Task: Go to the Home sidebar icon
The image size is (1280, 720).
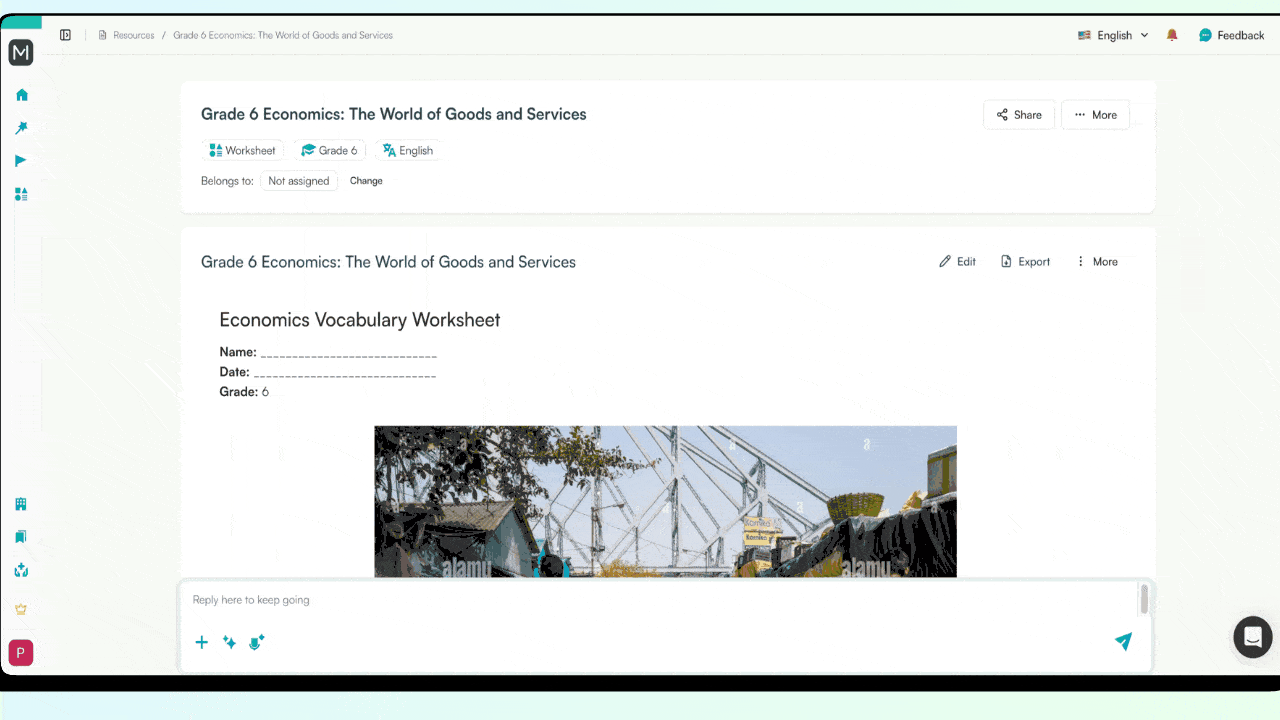Action: pos(21,95)
